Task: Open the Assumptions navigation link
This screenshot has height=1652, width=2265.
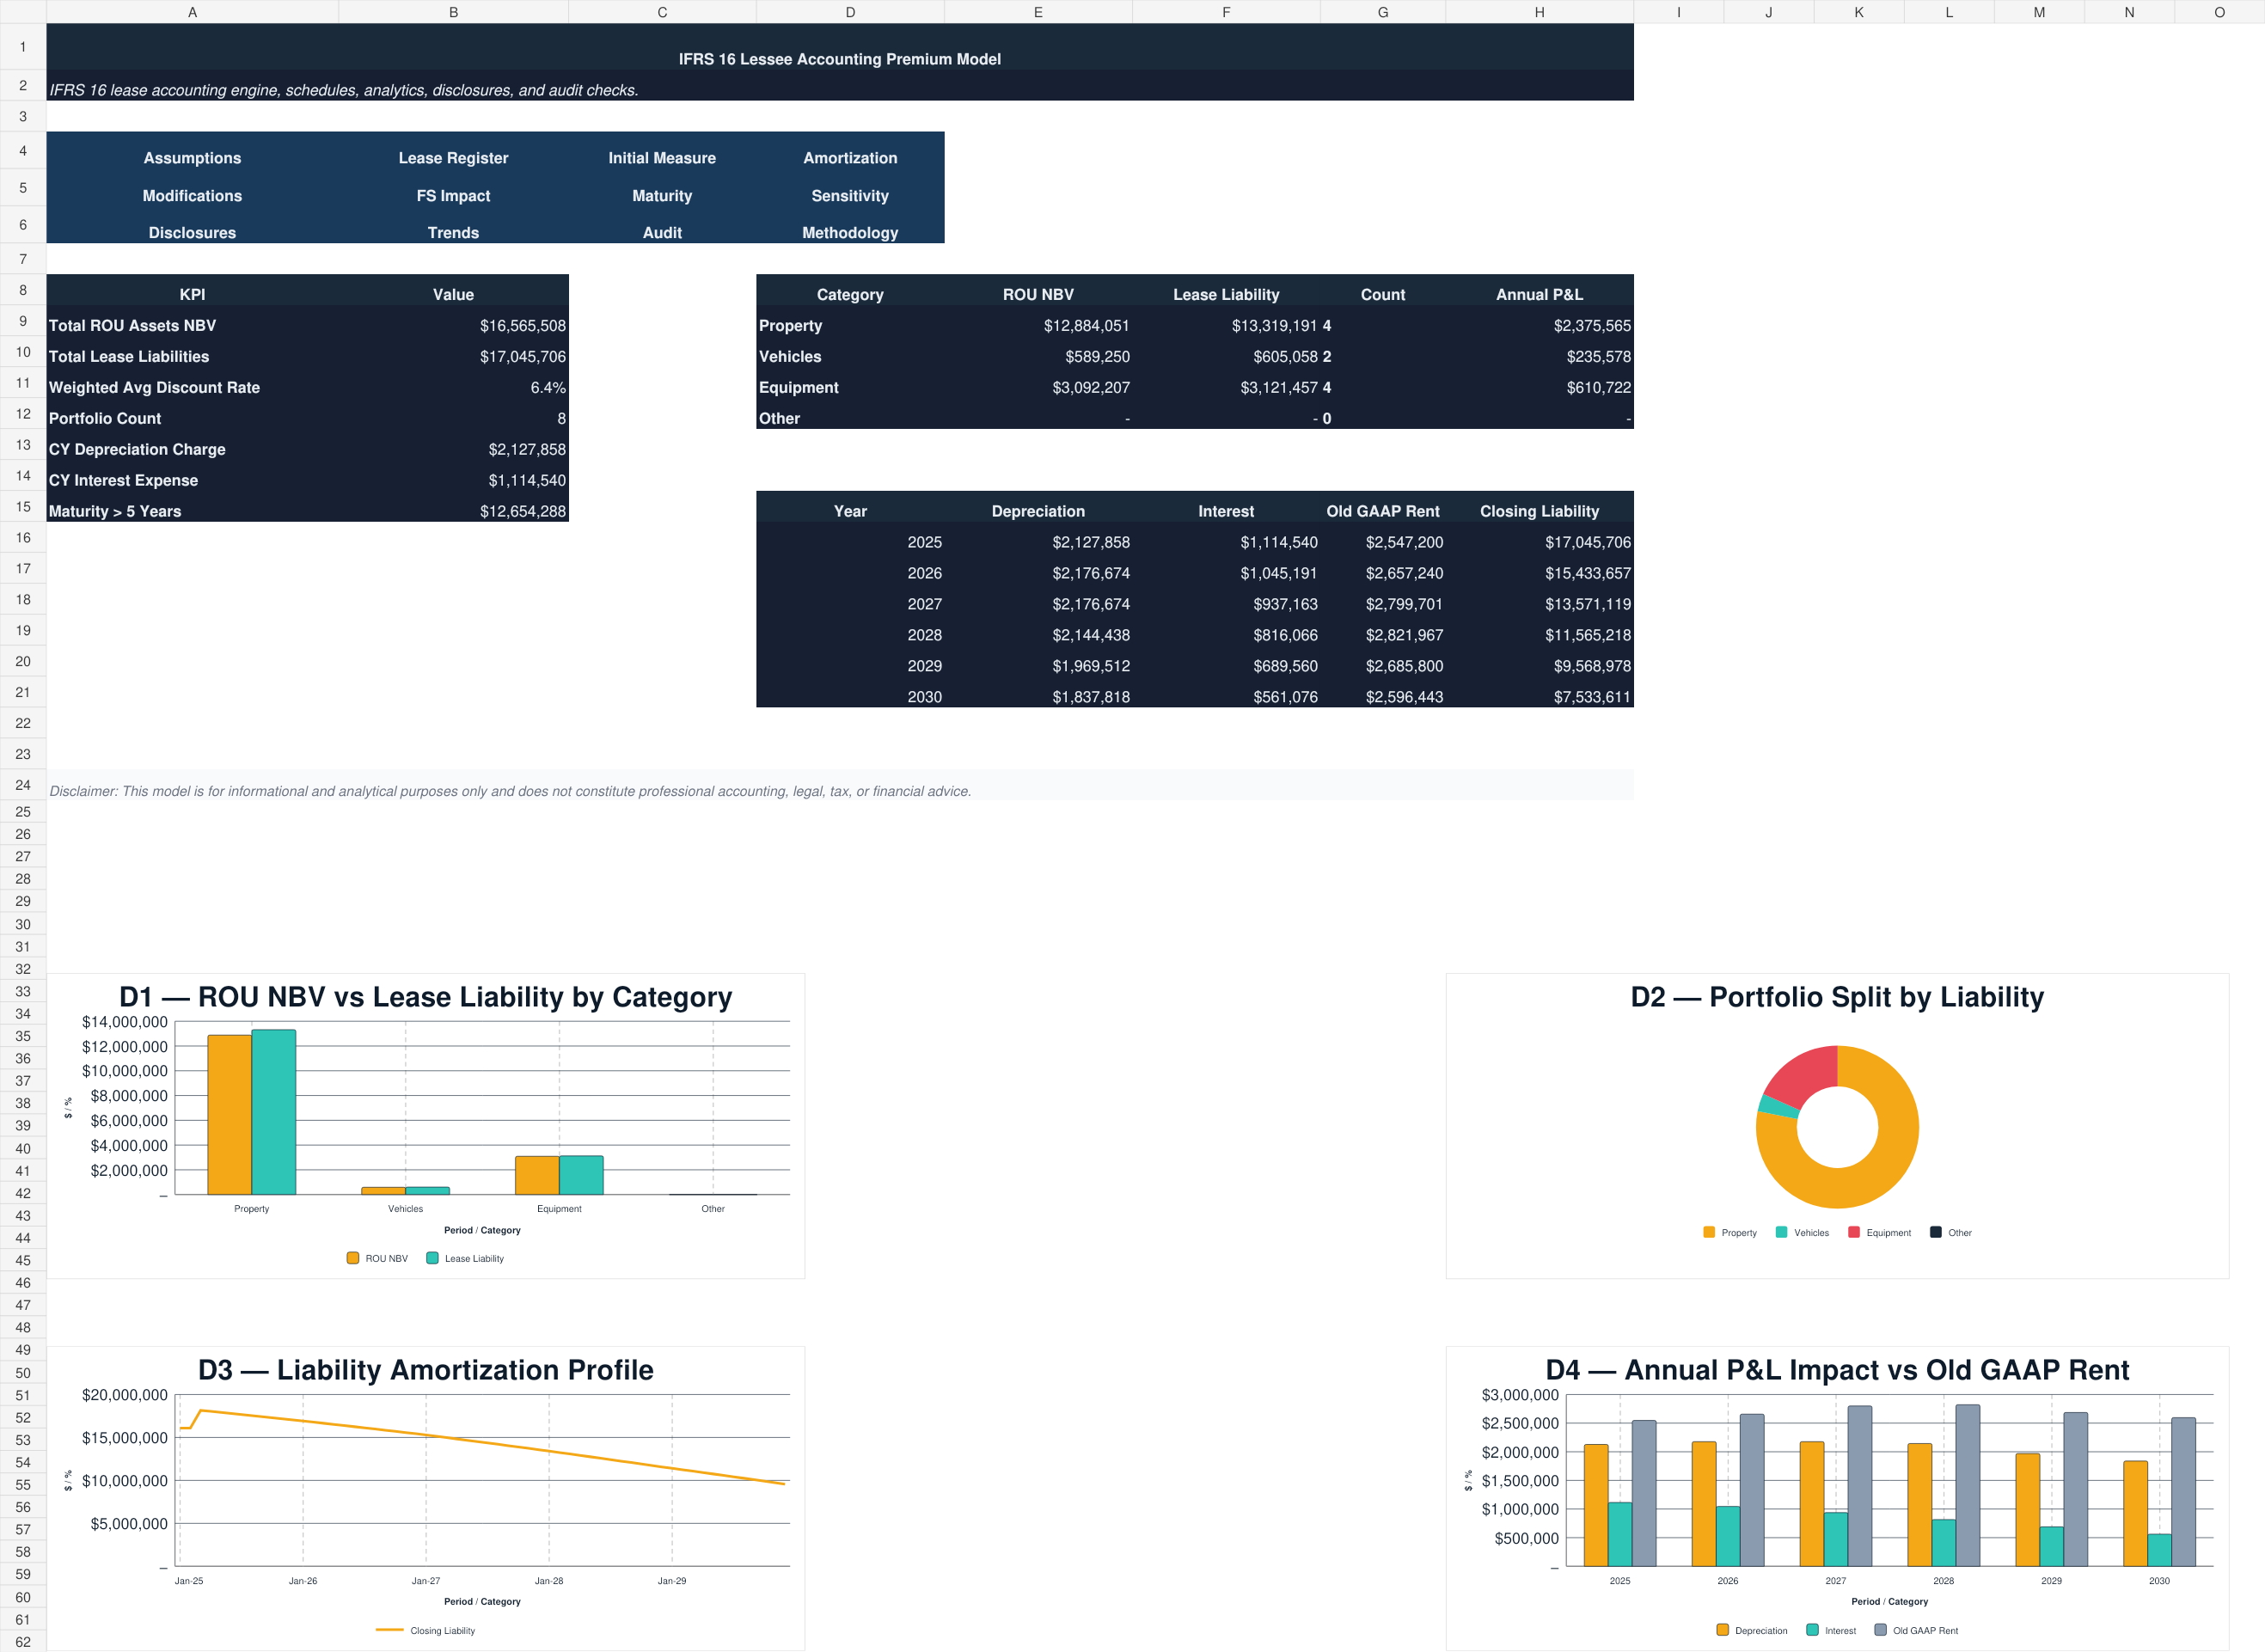Action: [192, 158]
